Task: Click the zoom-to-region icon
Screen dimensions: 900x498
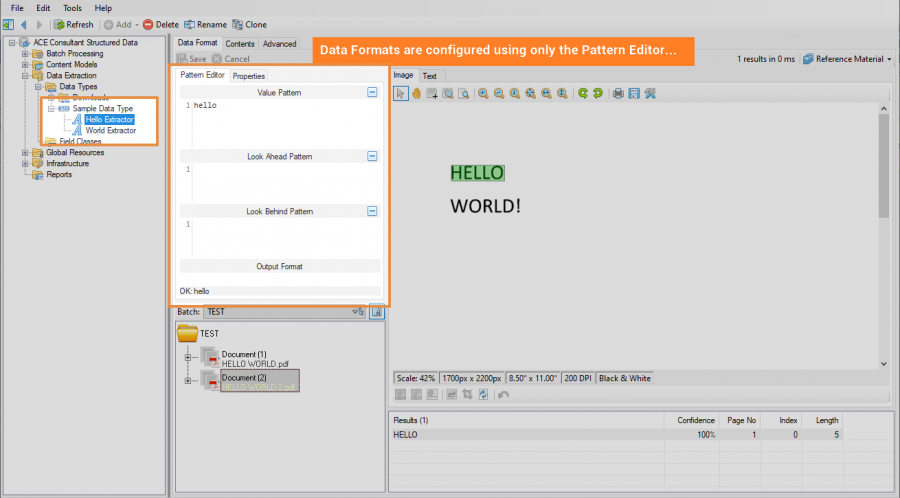Action: (x=448, y=94)
